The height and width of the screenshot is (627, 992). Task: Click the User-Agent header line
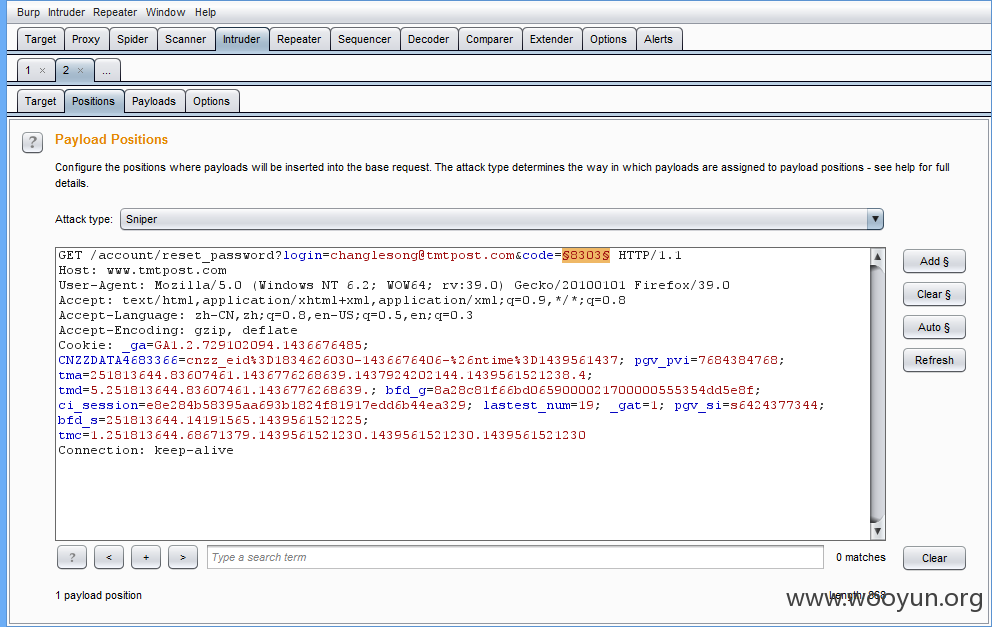click(394, 285)
